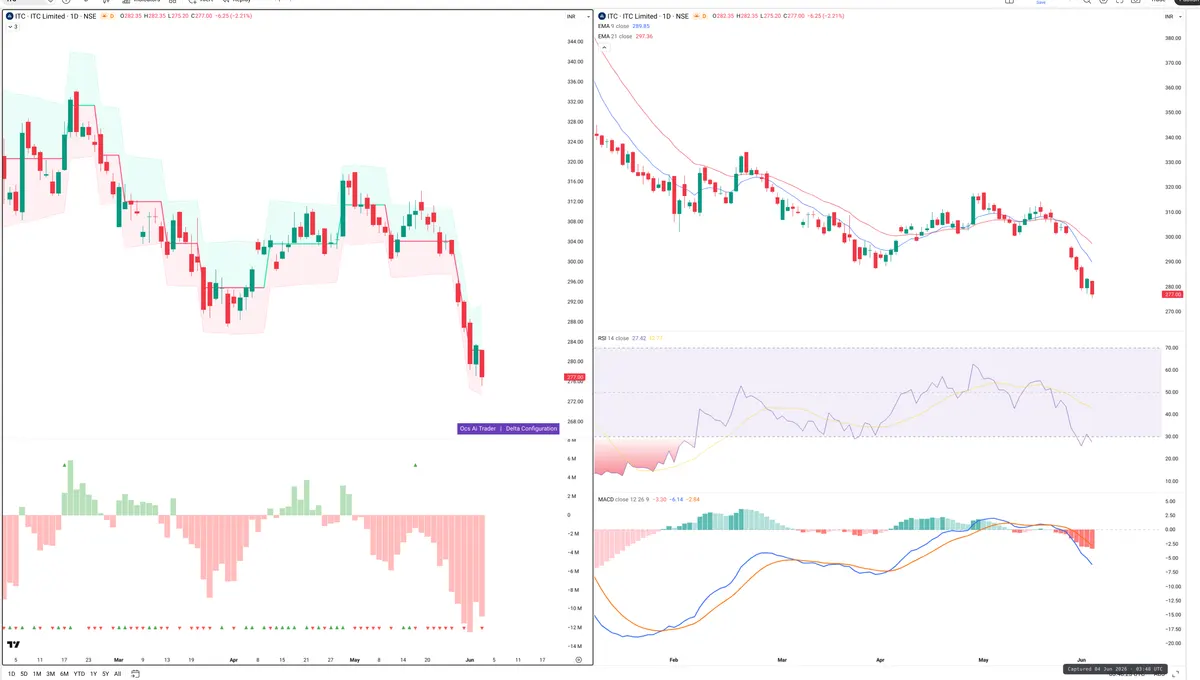The height and width of the screenshot is (680, 1200).
Task: Open the Ocs Ai Trader button
Action: (479, 429)
